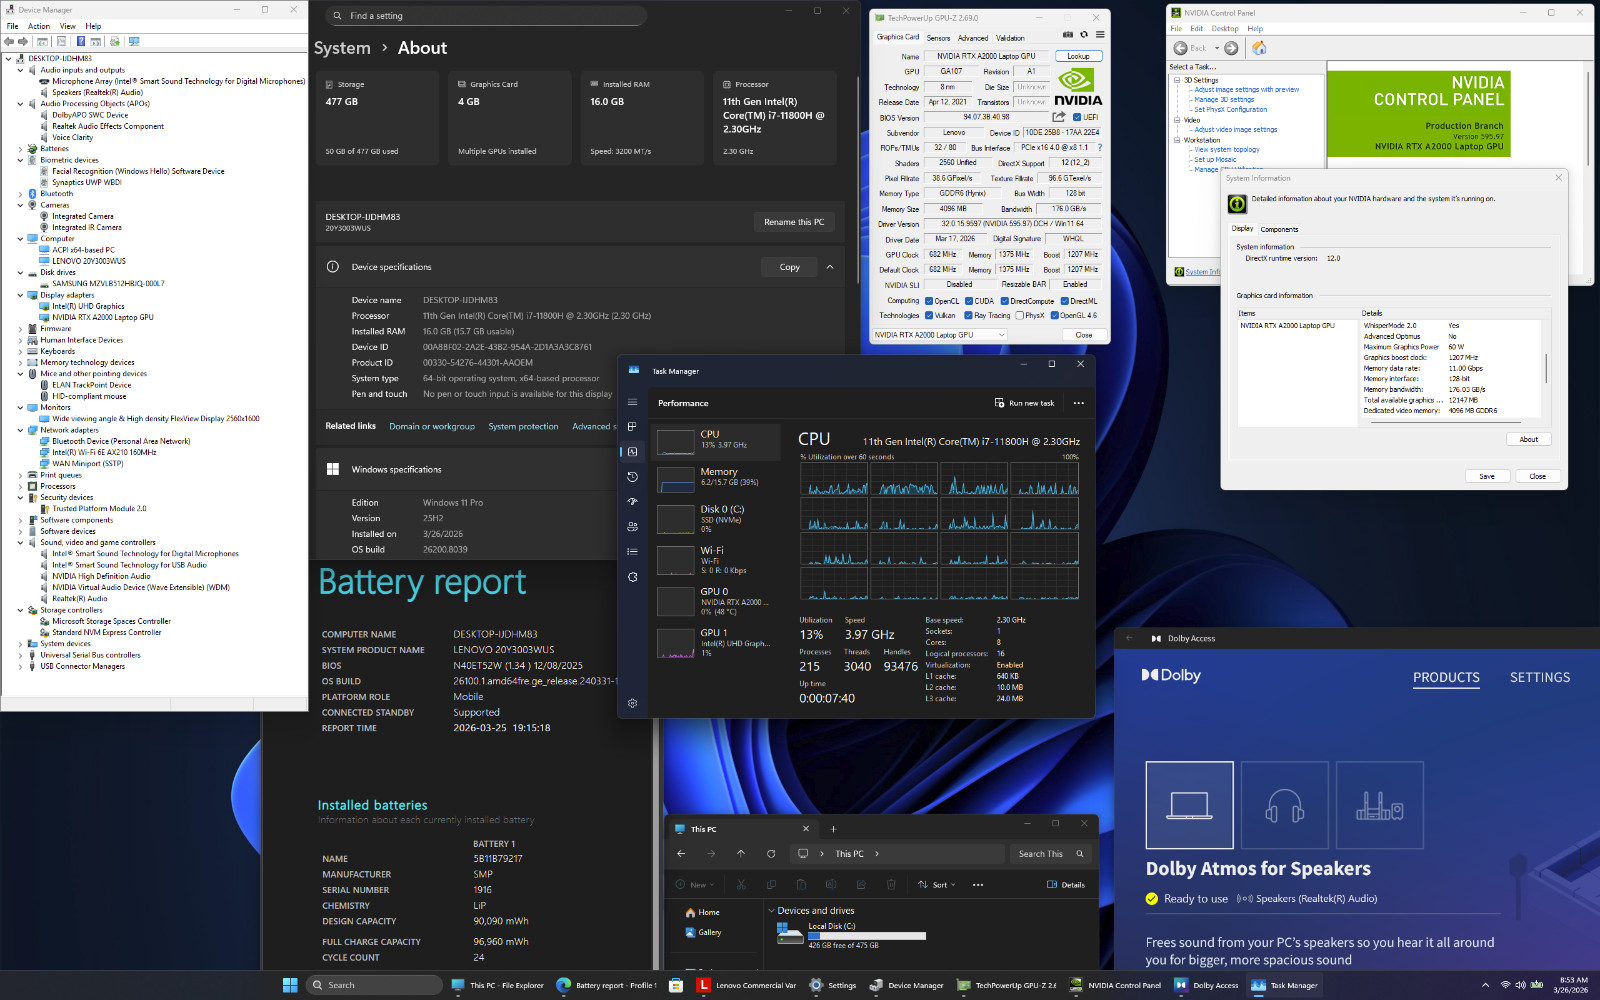Toggle PhysX checkbox in GPU-Z

(x=1019, y=316)
